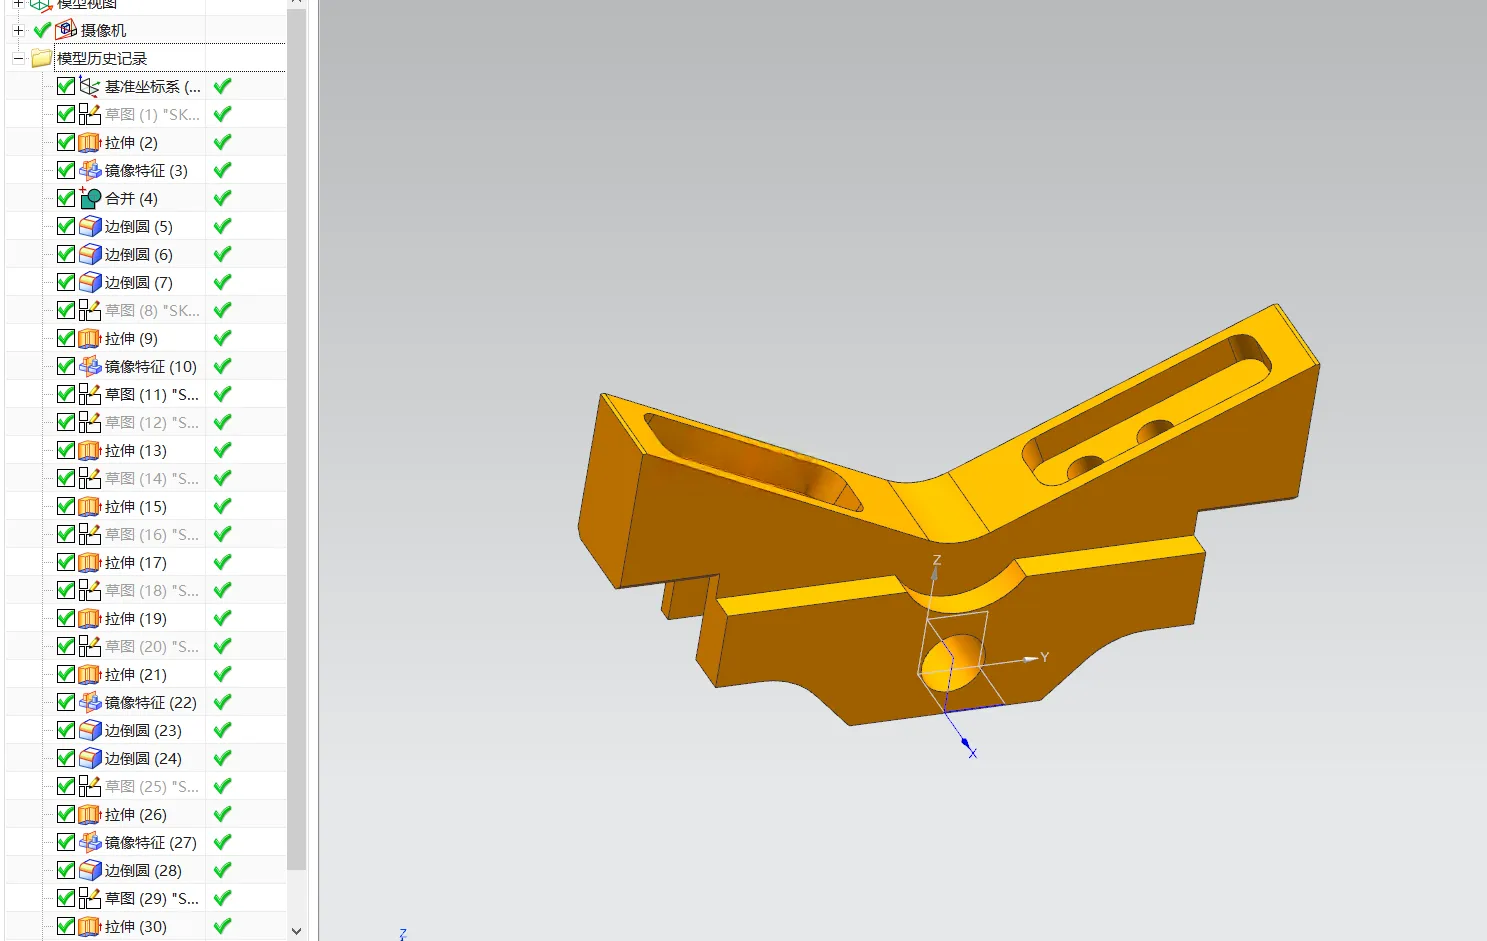
Task: Click the edge blend icon beside 边倒圆 (28)
Action: [x=90, y=871]
